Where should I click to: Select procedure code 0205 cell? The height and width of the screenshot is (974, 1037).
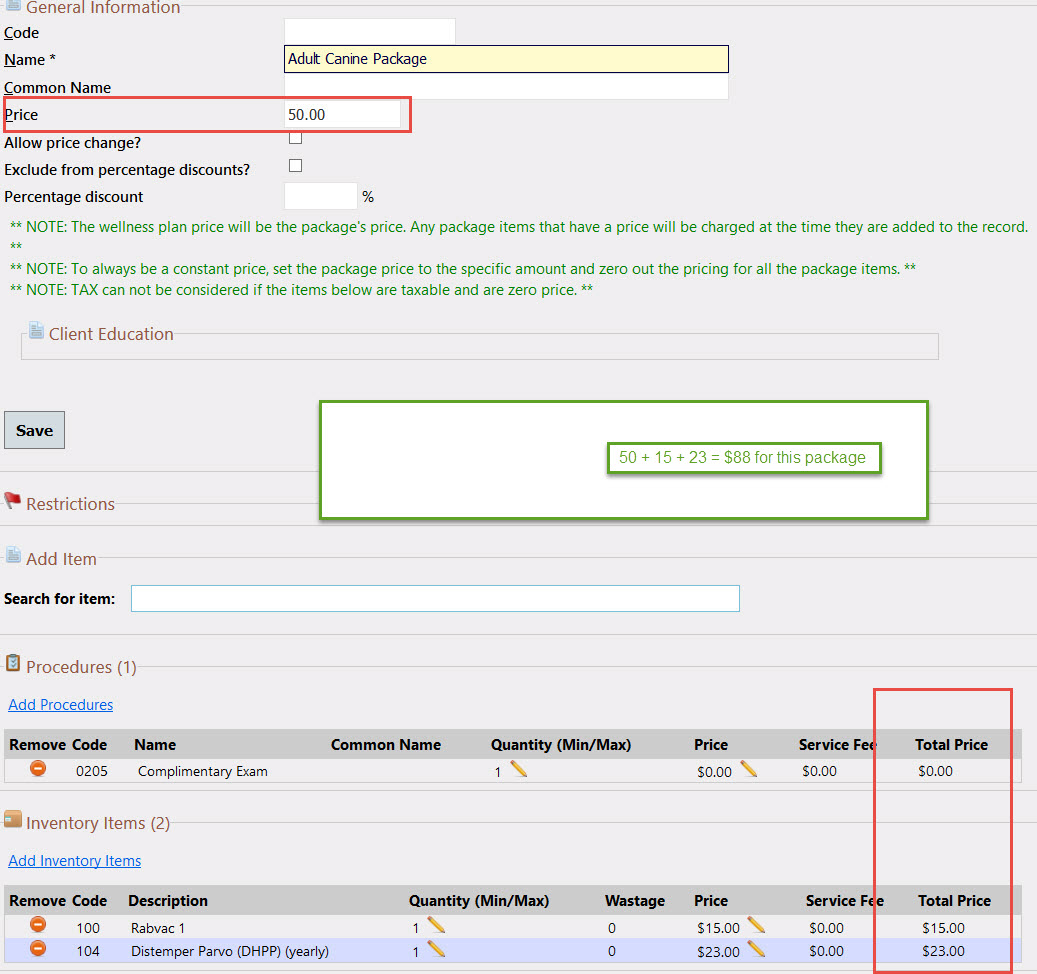91,771
